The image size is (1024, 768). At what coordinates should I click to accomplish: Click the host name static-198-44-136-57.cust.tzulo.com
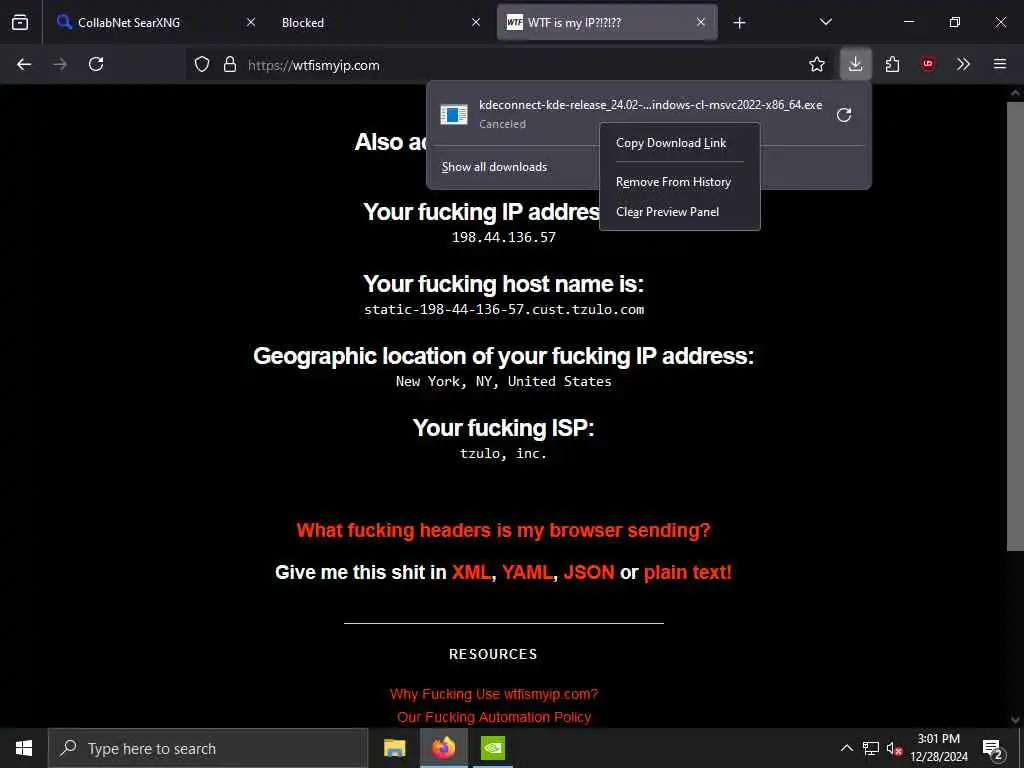tap(504, 310)
